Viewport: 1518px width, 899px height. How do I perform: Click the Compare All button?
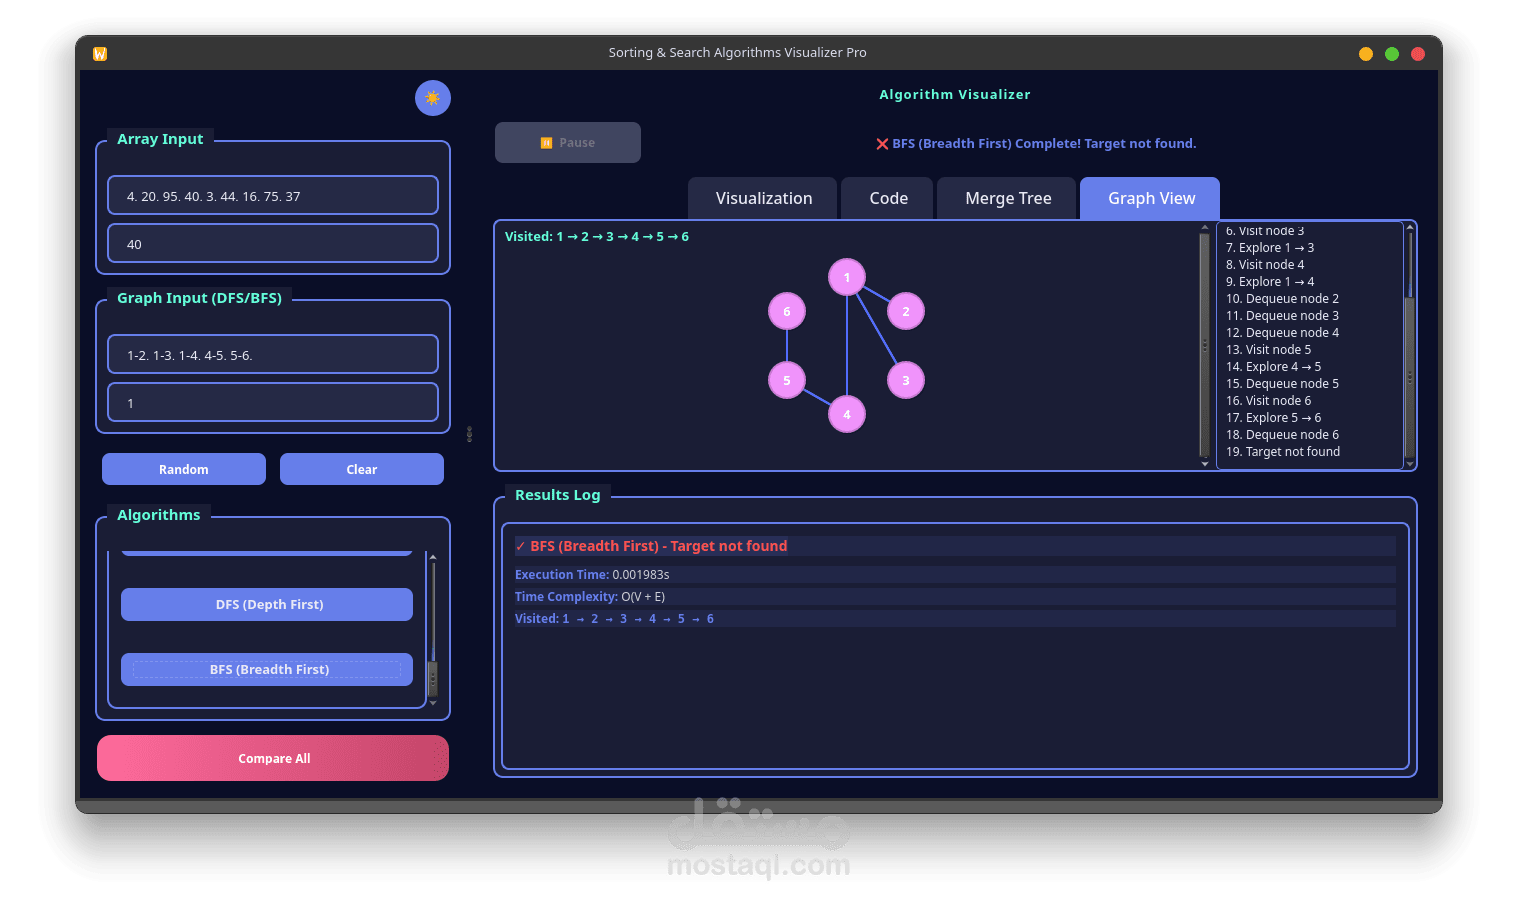point(273,758)
